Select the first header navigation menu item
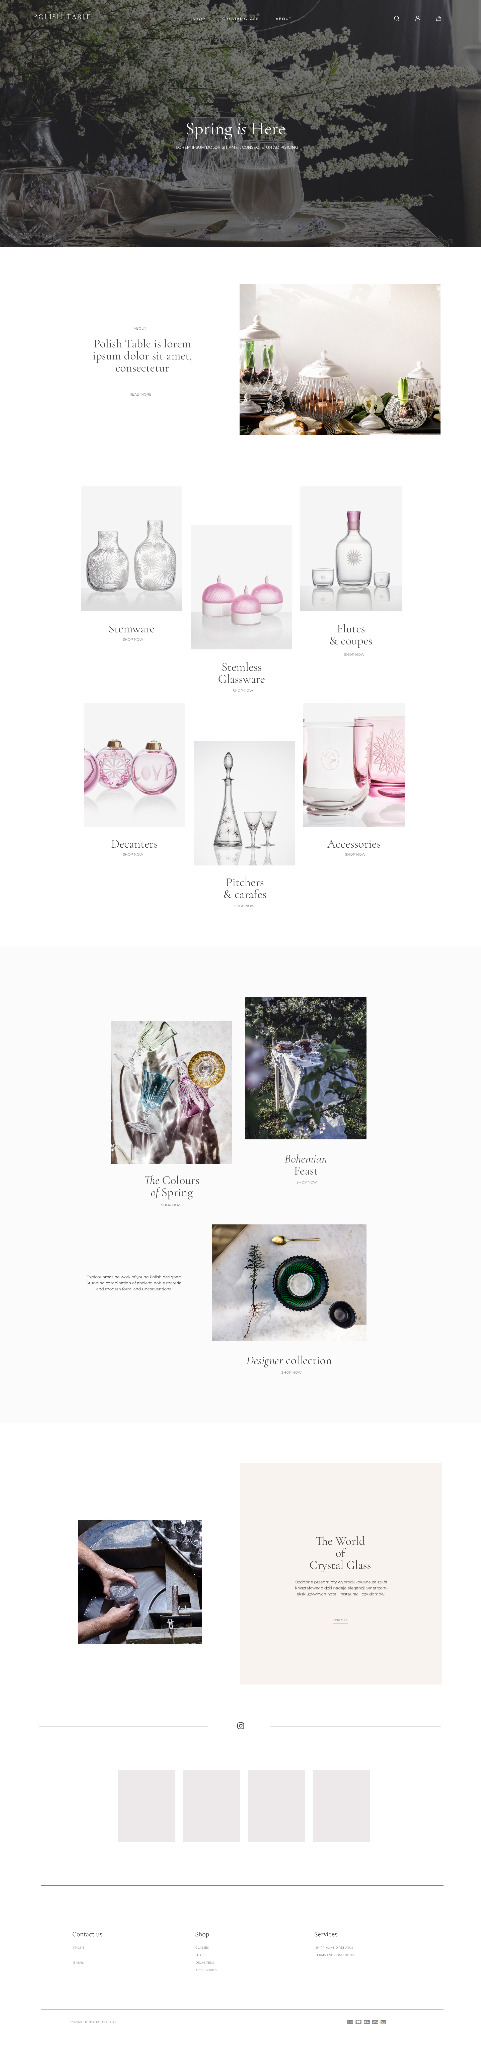 click(x=199, y=18)
